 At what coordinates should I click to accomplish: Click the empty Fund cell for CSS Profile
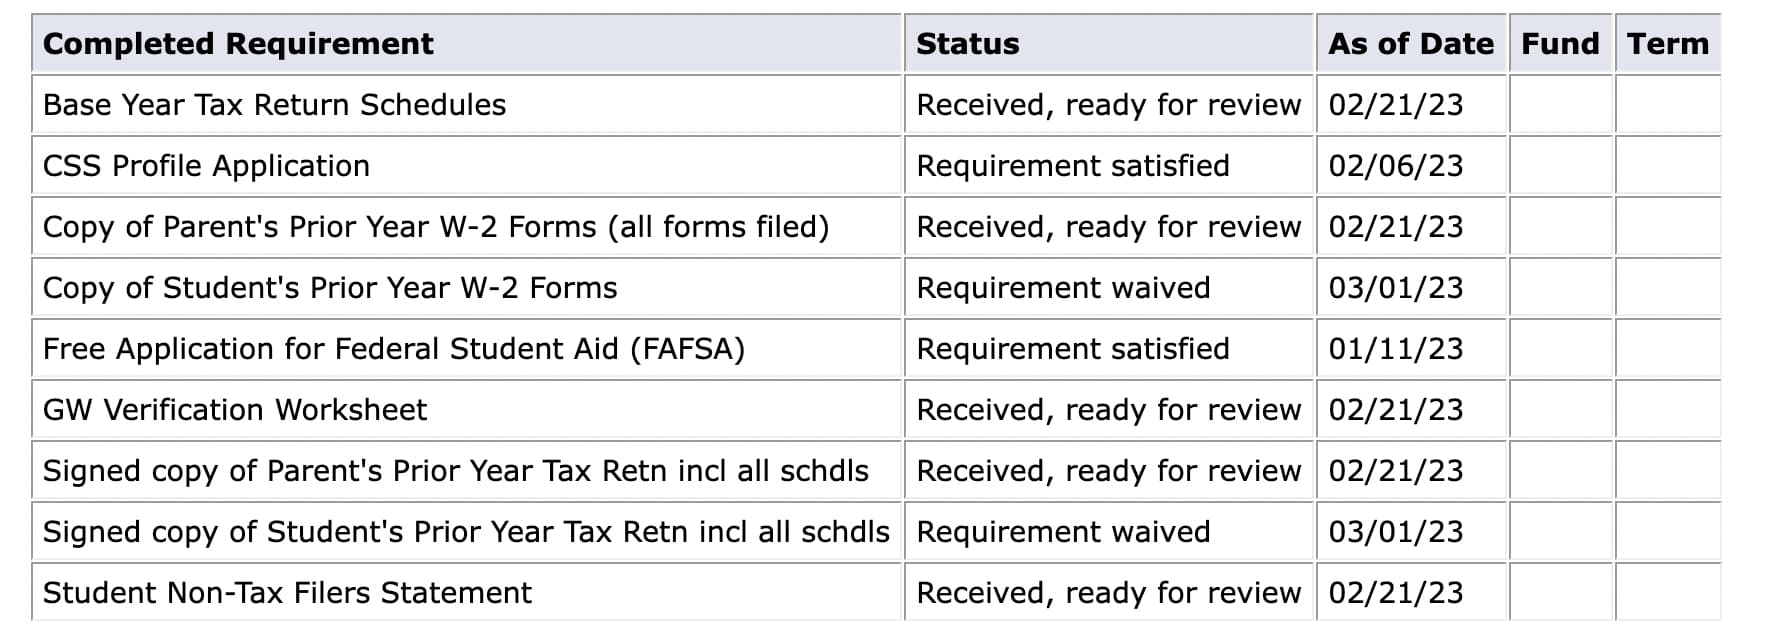click(1561, 166)
